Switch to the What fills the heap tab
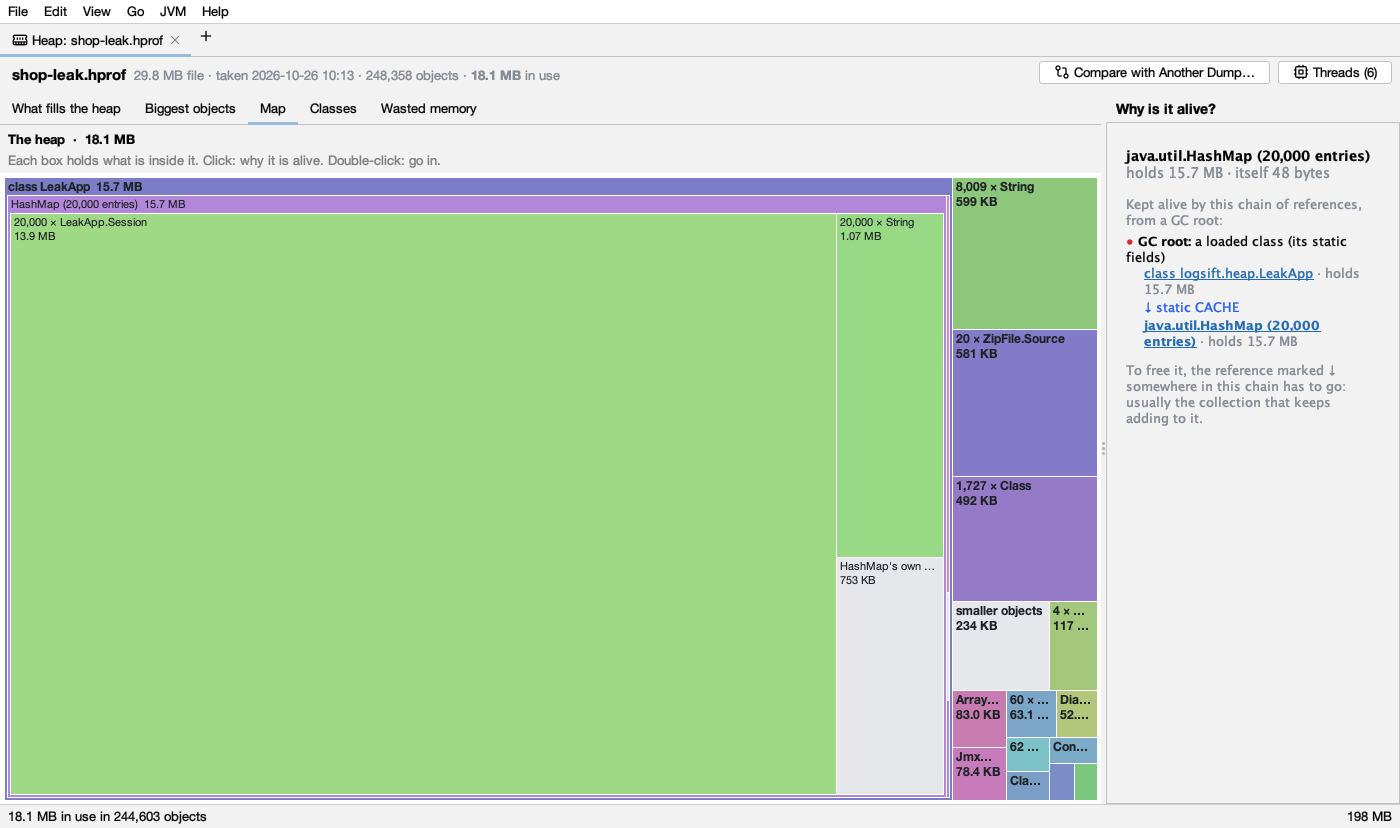This screenshot has width=1400, height=828. (66, 108)
